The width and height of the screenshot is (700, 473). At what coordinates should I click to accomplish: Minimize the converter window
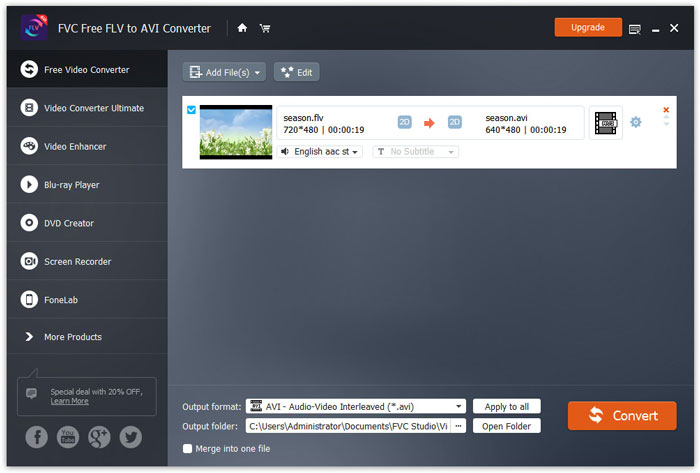point(655,30)
